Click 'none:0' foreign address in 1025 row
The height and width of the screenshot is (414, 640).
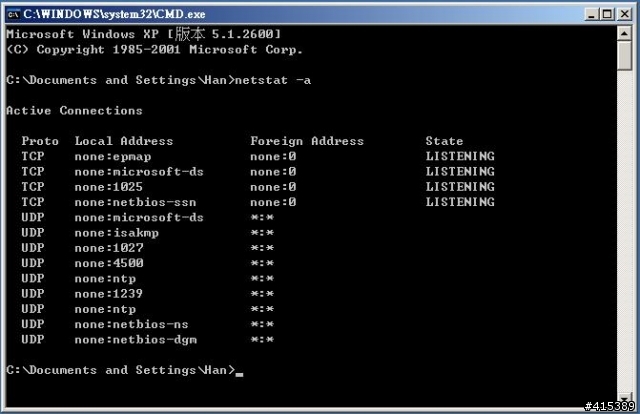coord(273,187)
